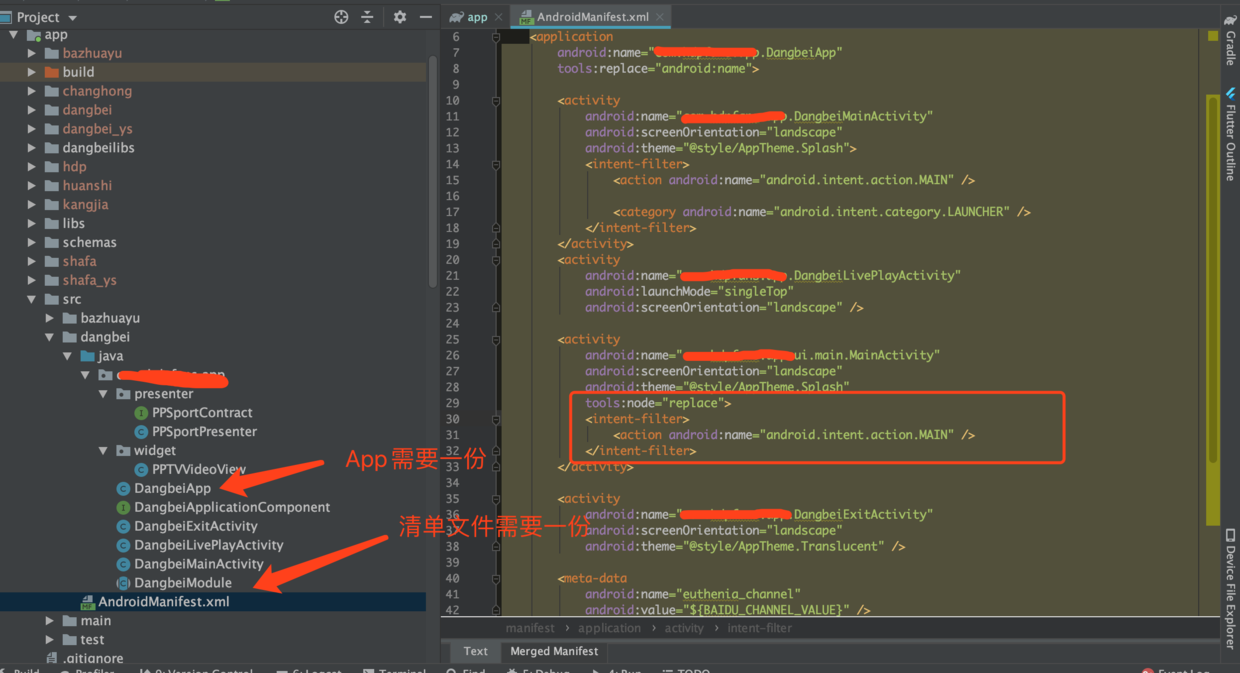The image size is (1240, 673).
Task: Collapse the java folder arrow
Action: tap(68, 356)
